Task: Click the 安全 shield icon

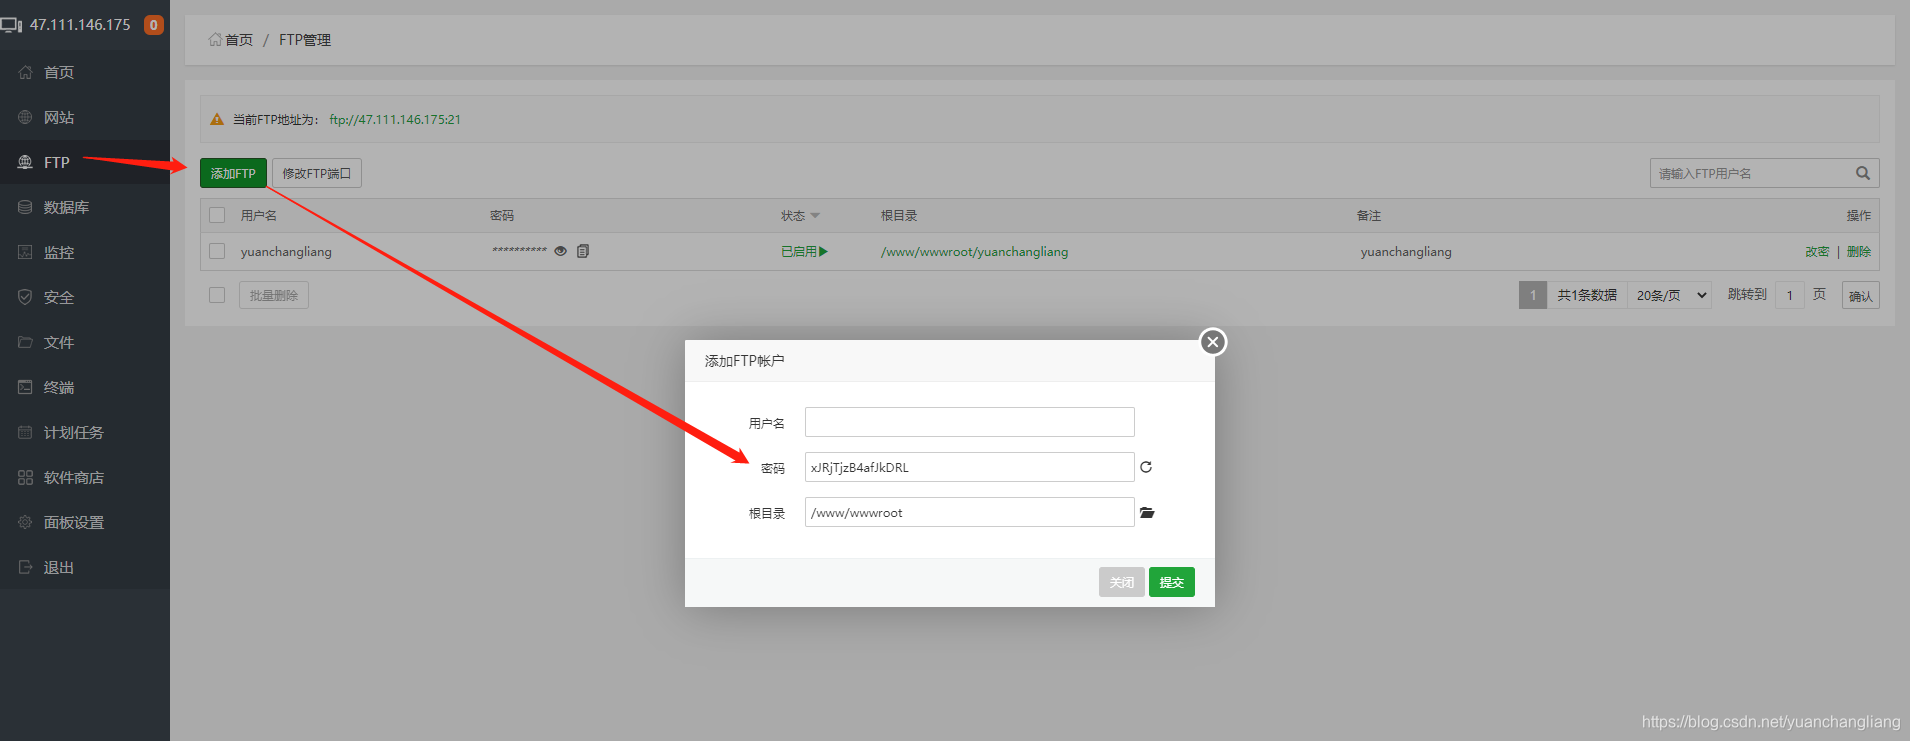Action: coord(25,297)
